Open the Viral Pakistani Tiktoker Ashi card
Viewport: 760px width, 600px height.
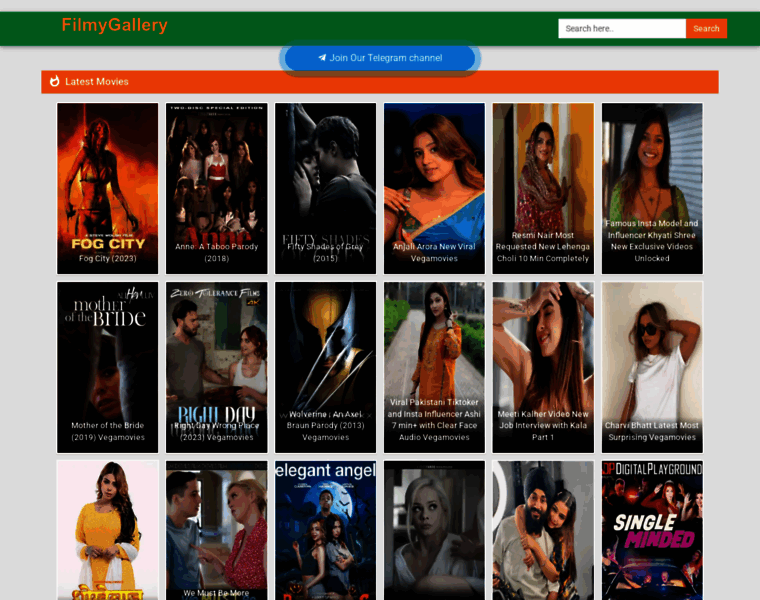(x=434, y=367)
